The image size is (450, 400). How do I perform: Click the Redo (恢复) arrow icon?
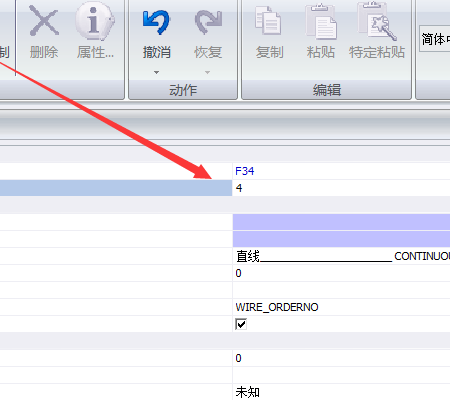pyautogui.click(x=208, y=22)
